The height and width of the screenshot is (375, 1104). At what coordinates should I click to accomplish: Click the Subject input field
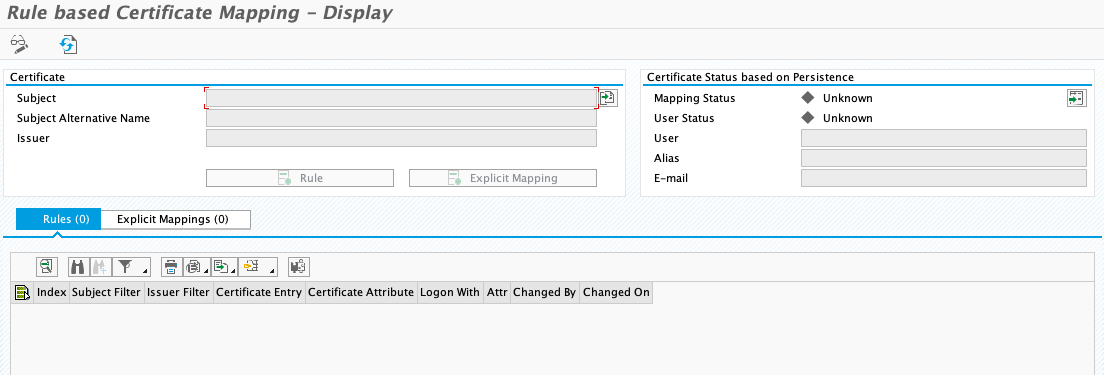(x=401, y=98)
